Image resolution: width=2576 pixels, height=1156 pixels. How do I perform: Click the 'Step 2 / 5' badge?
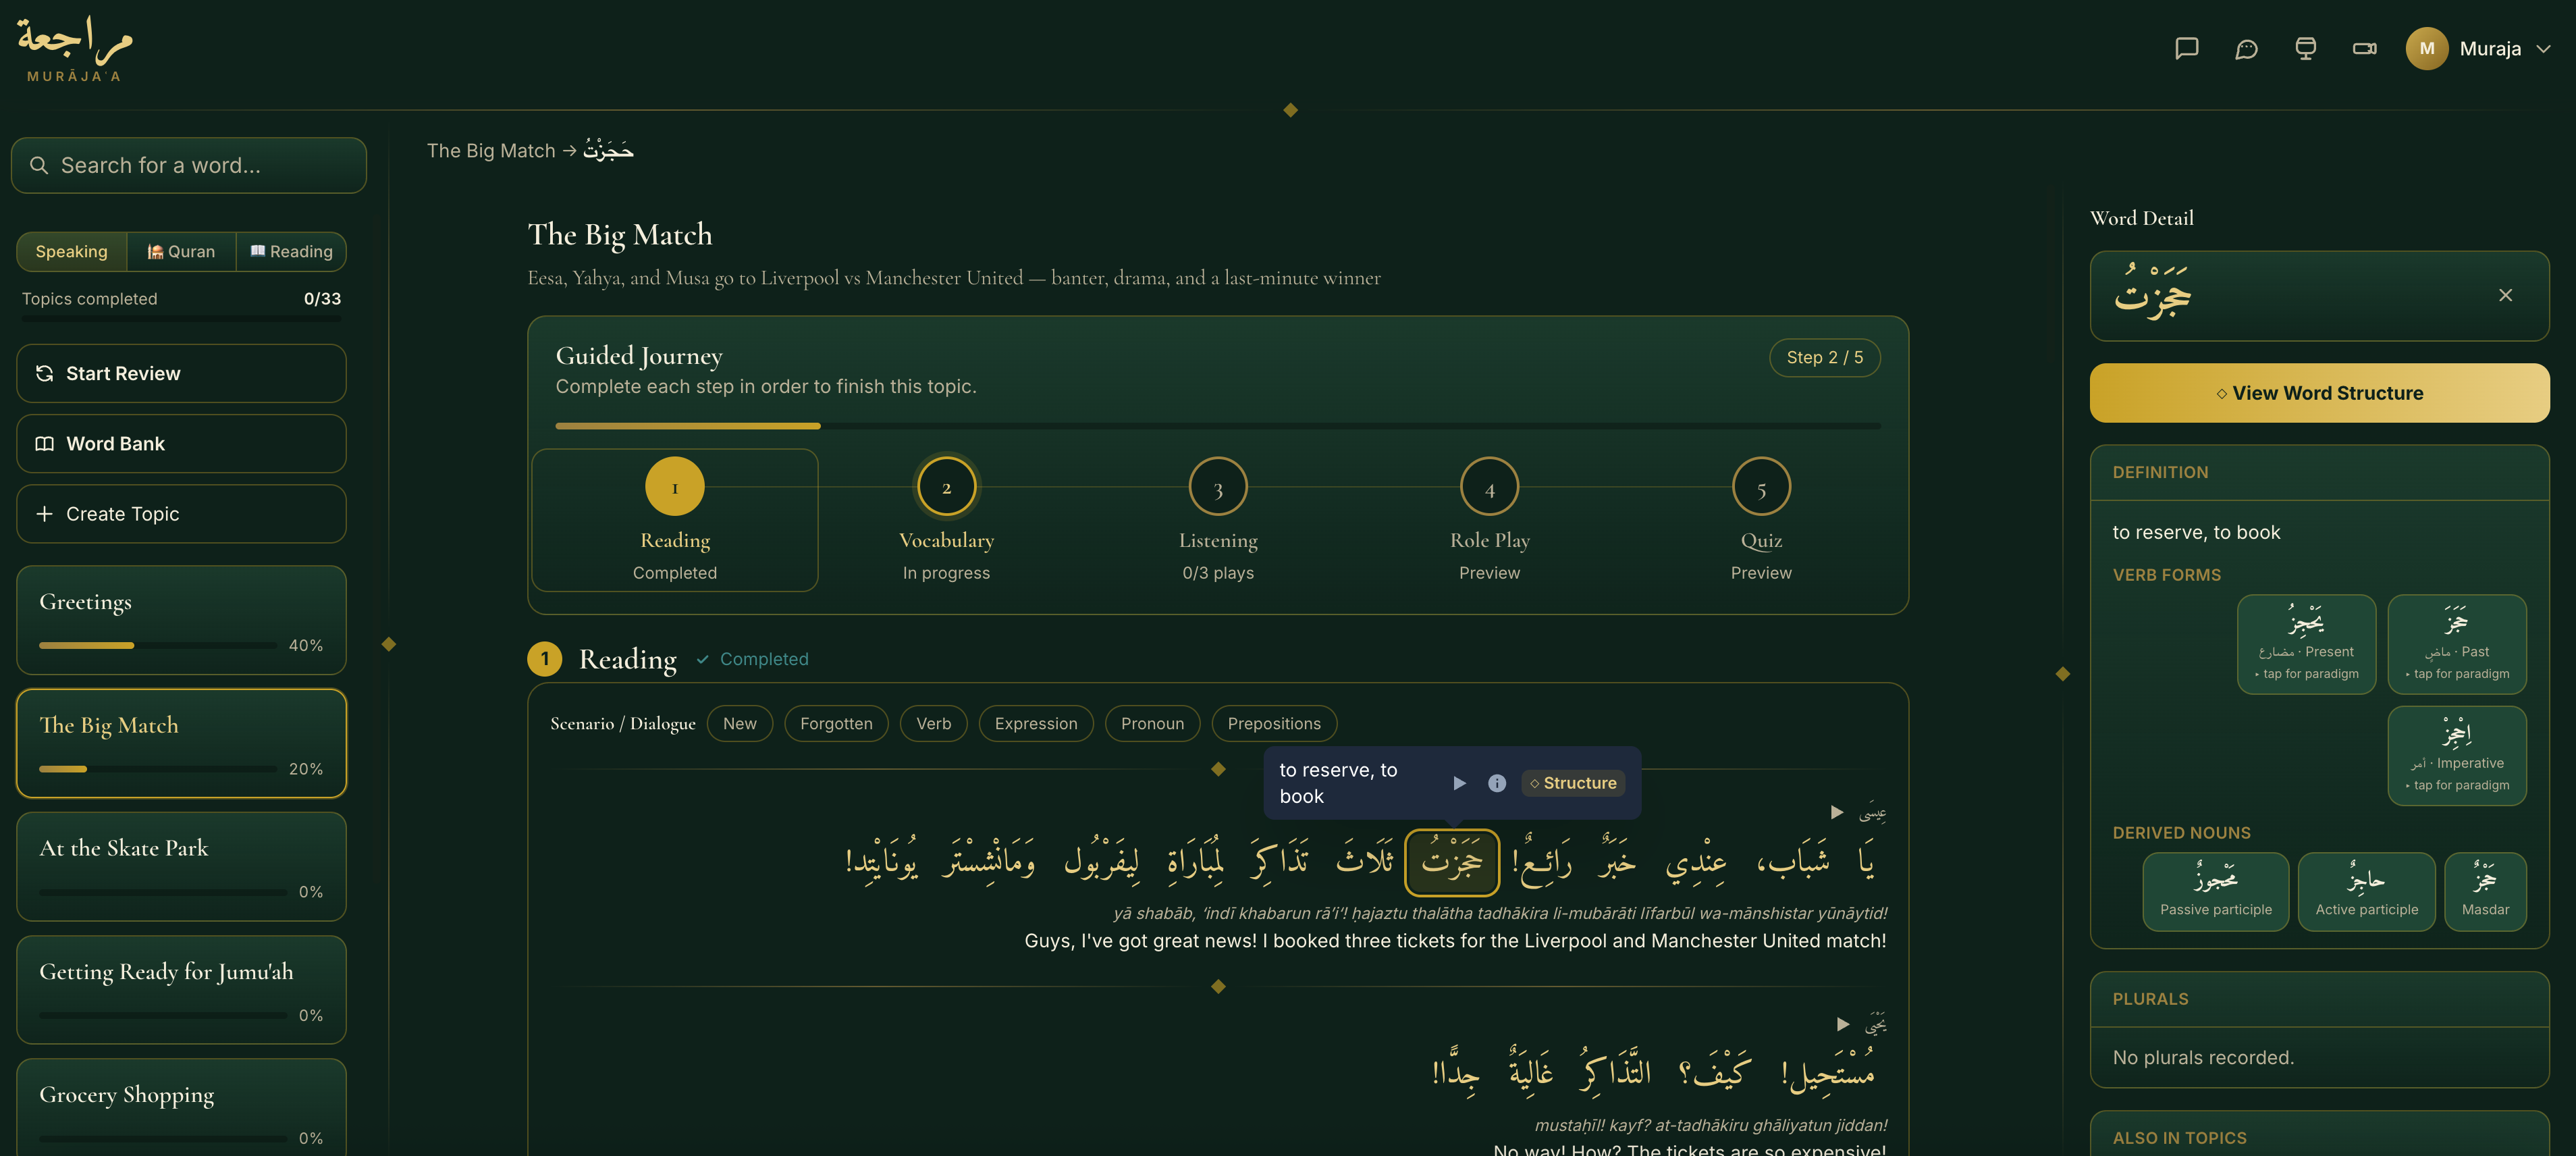click(1824, 357)
